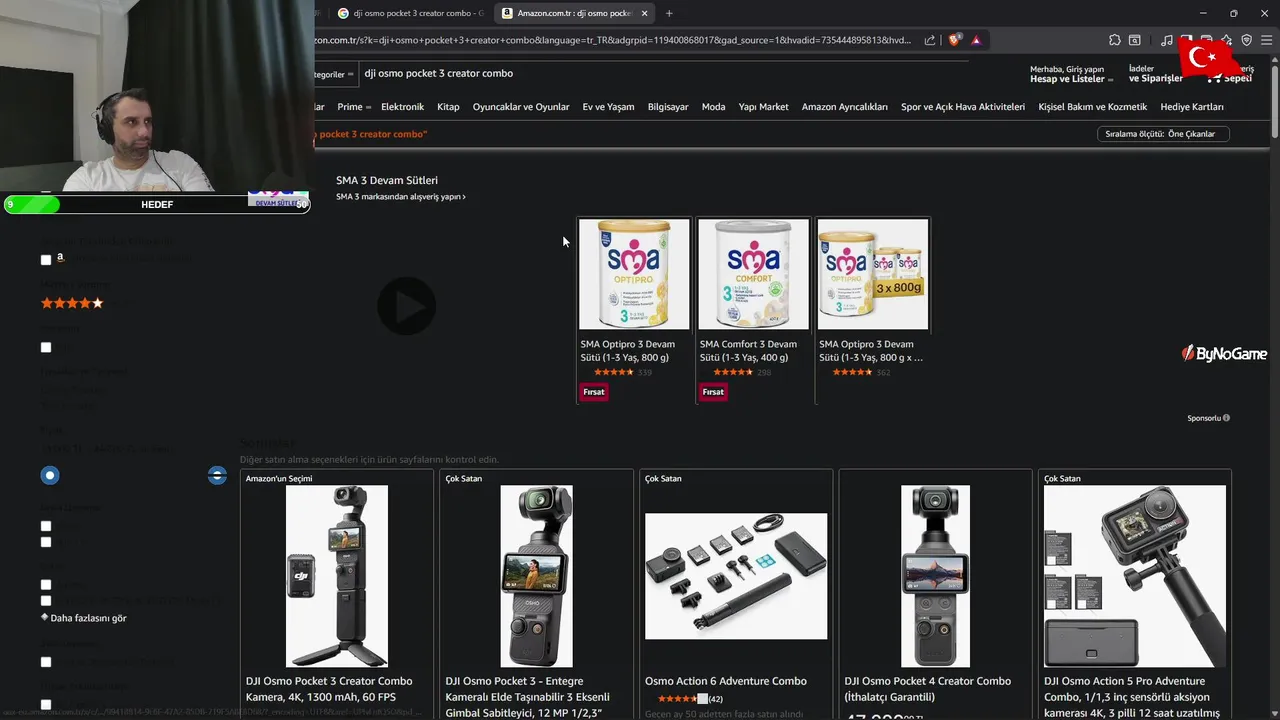
Task: Open DJI Osmo Pocket 3 Creator Combo title
Action: tap(329, 689)
